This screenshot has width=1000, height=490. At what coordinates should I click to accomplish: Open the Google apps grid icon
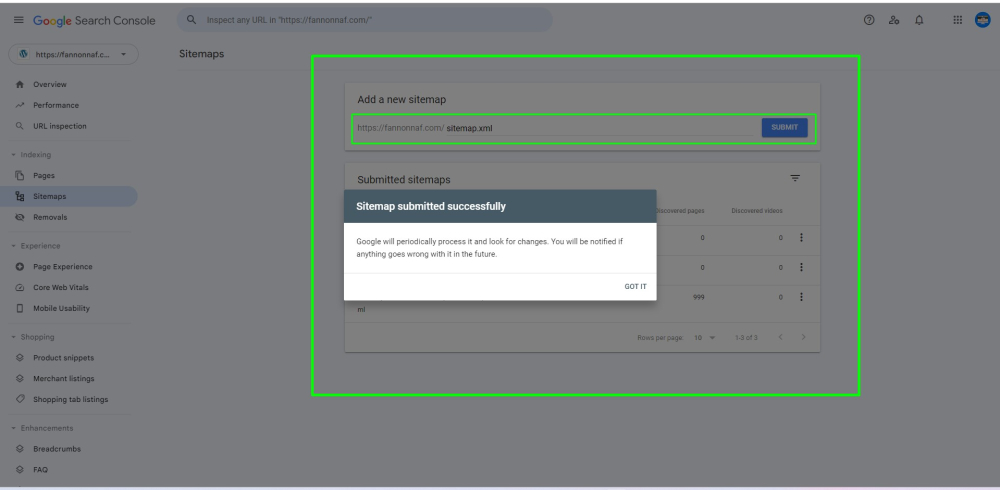tap(957, 20)
